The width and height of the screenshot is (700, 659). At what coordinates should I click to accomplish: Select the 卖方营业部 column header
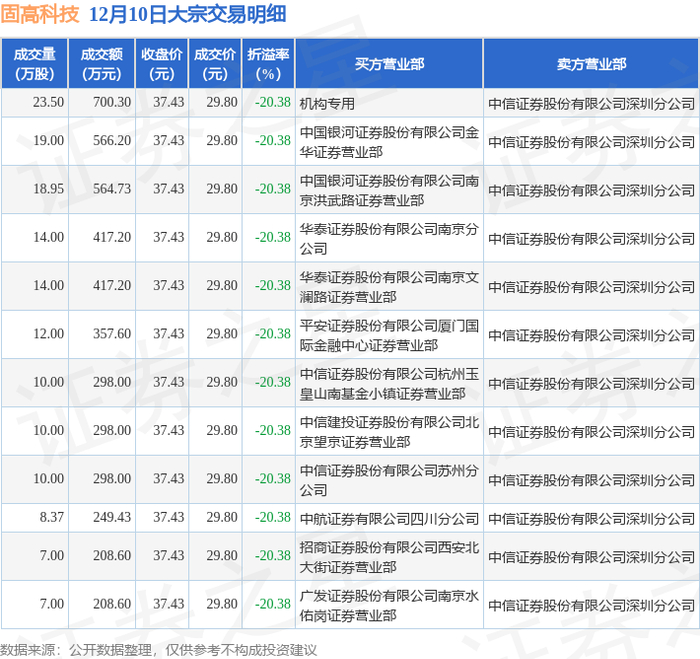(x=591, y=64)
